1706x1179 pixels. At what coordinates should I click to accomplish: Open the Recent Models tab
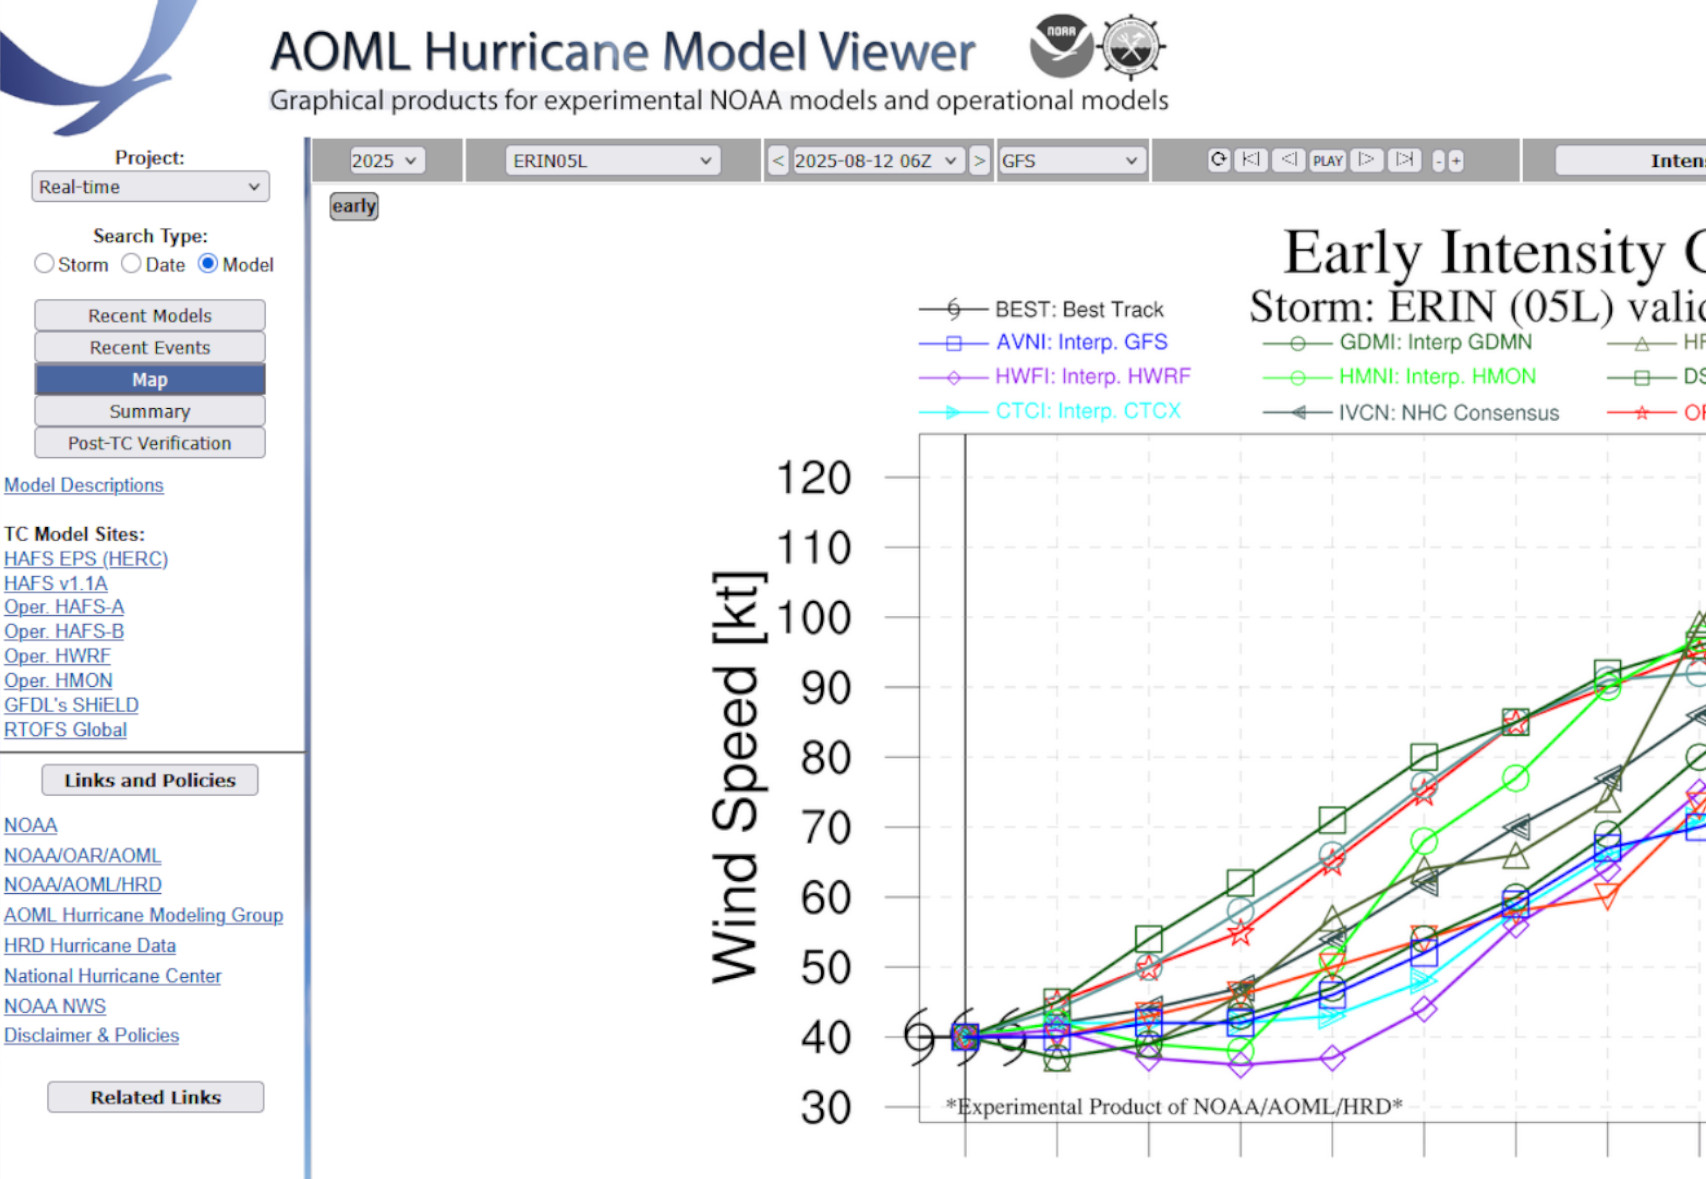pyautogui.click(x=150, y=315)
